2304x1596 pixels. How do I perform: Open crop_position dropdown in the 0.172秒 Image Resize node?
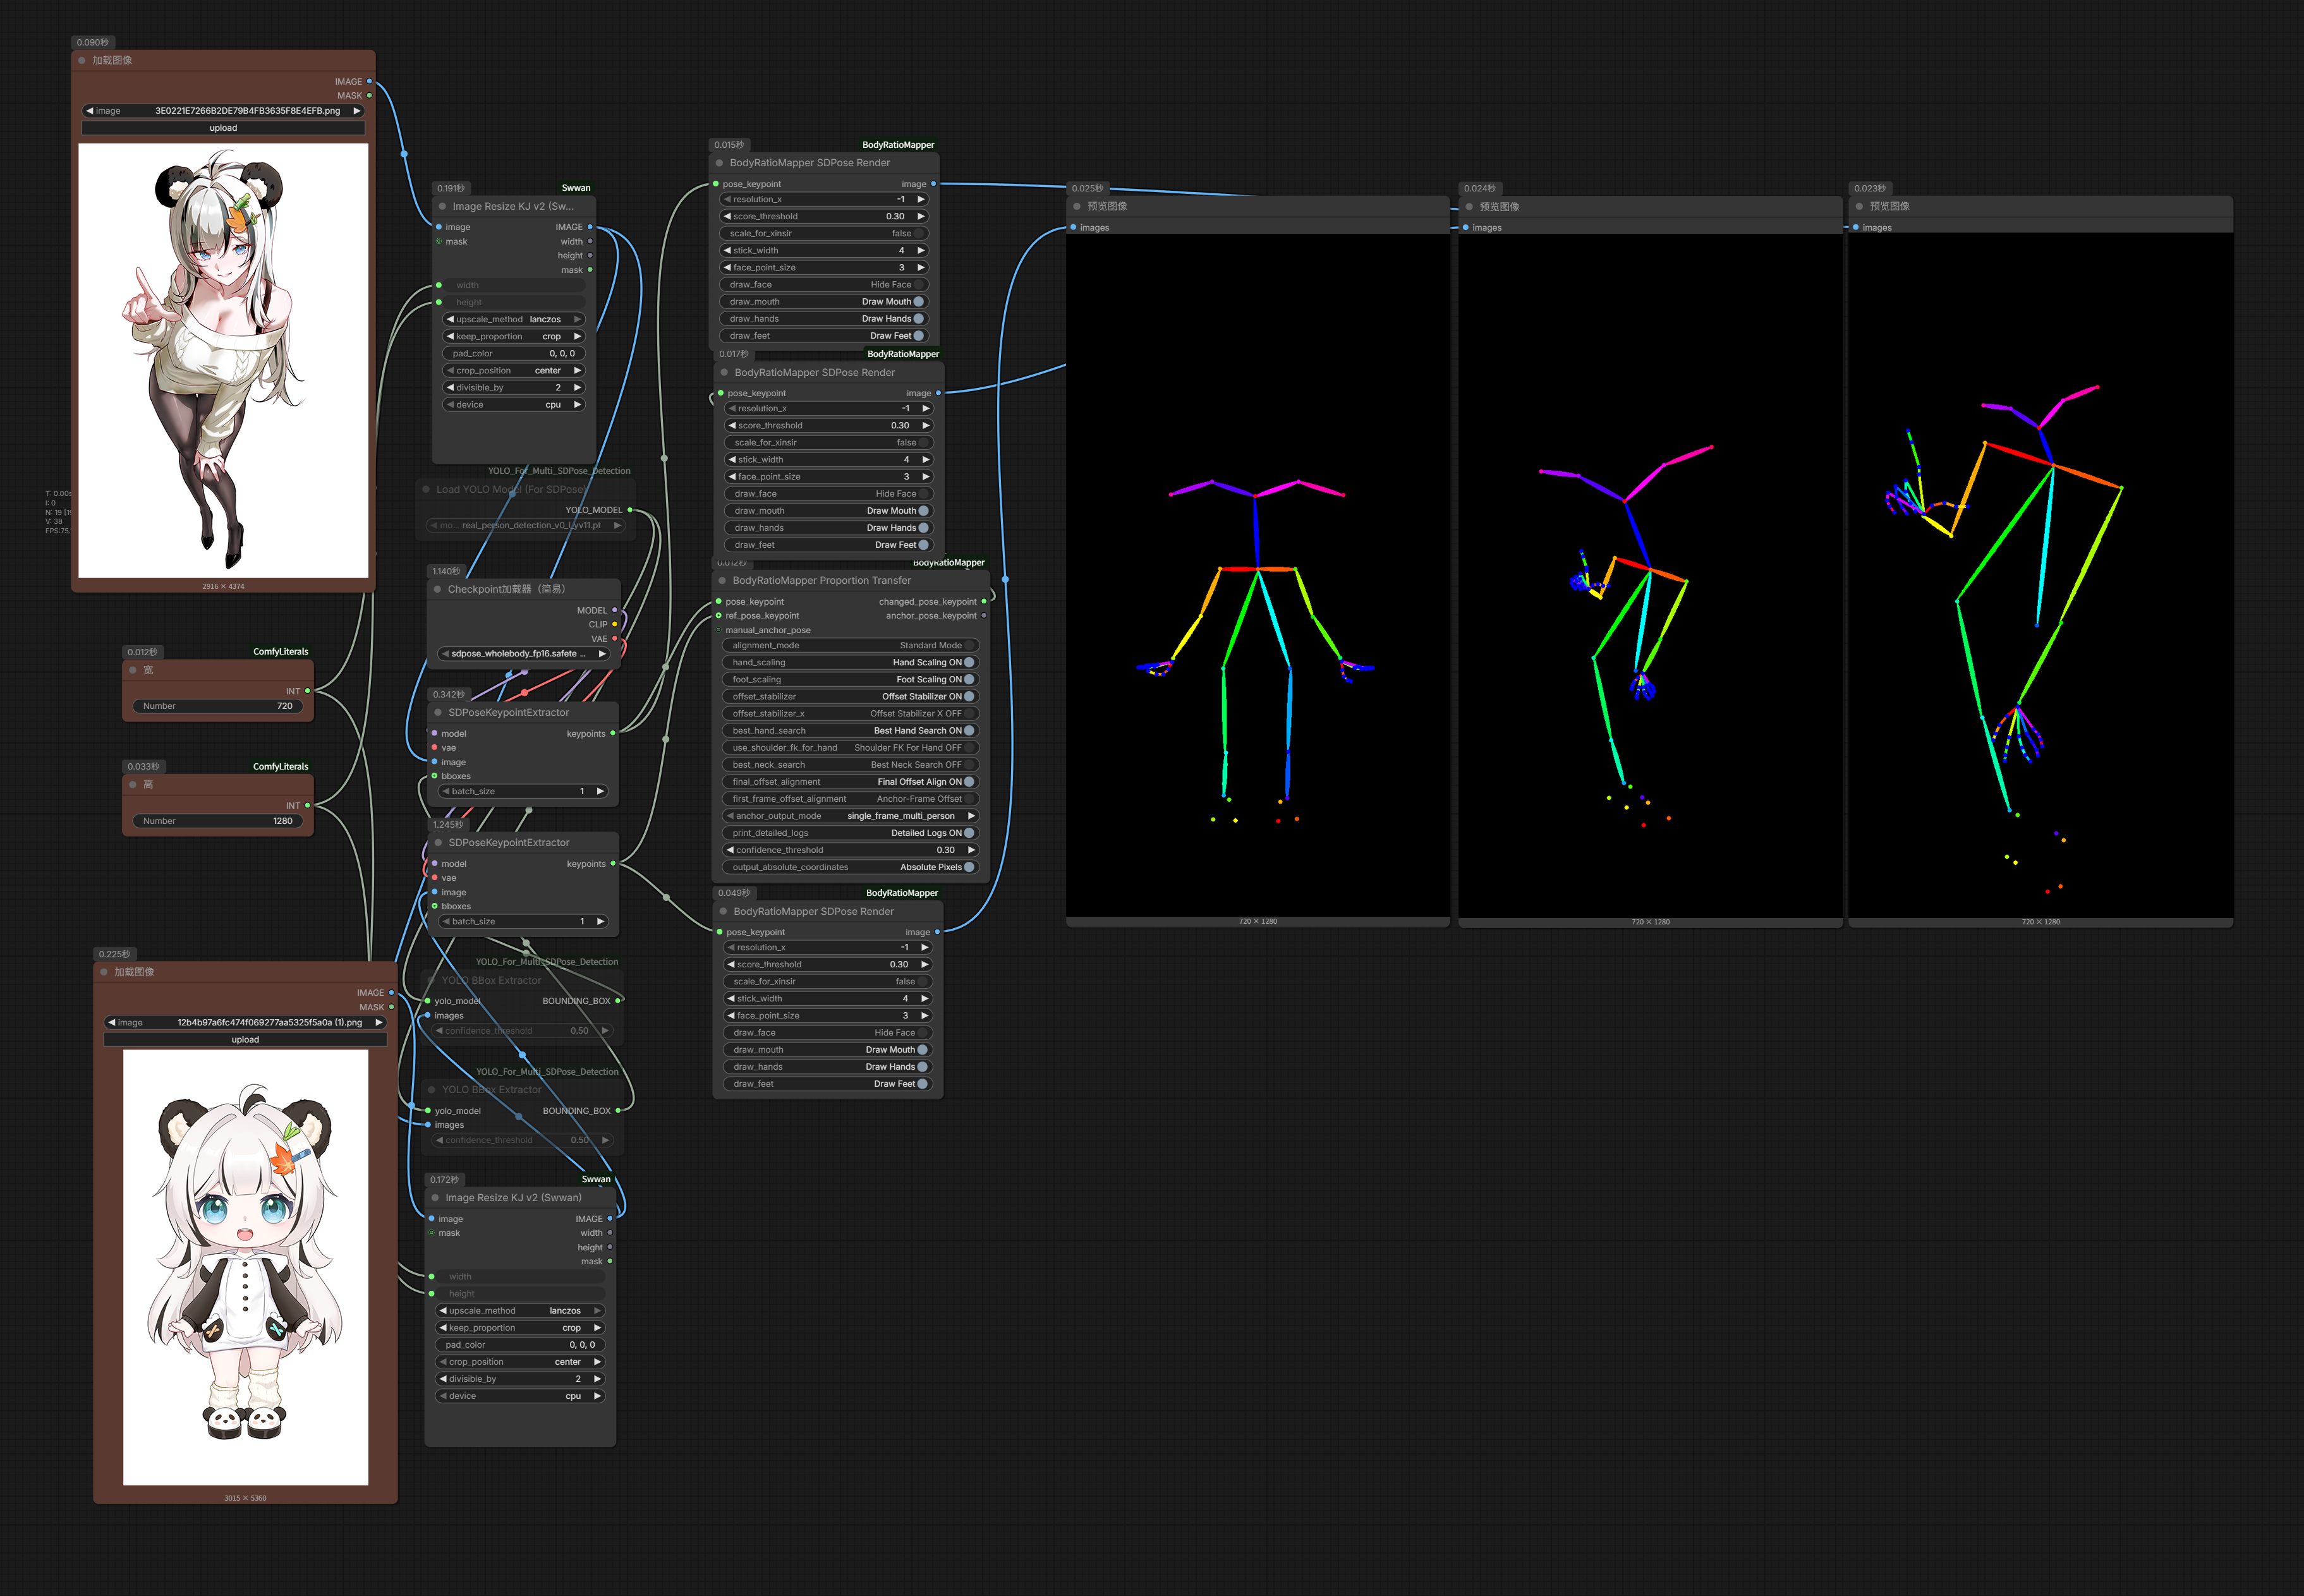[x=520, y=1362]
